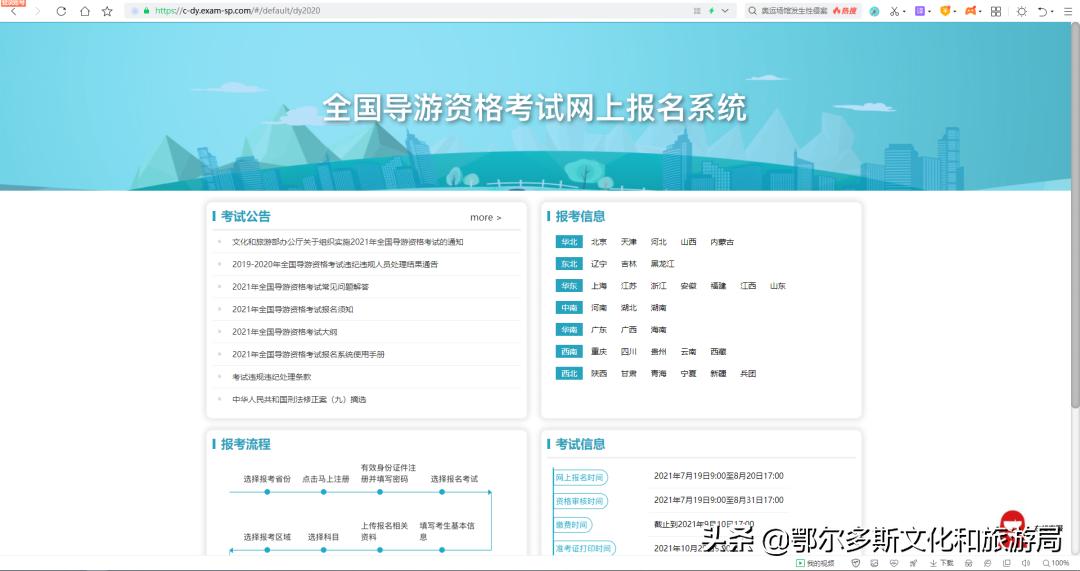Image resolution: width=1080 pixels, height=571 pixels.
Task: Open 'more >' in the 考试公告 panel
Action: [x=486, y=218]
